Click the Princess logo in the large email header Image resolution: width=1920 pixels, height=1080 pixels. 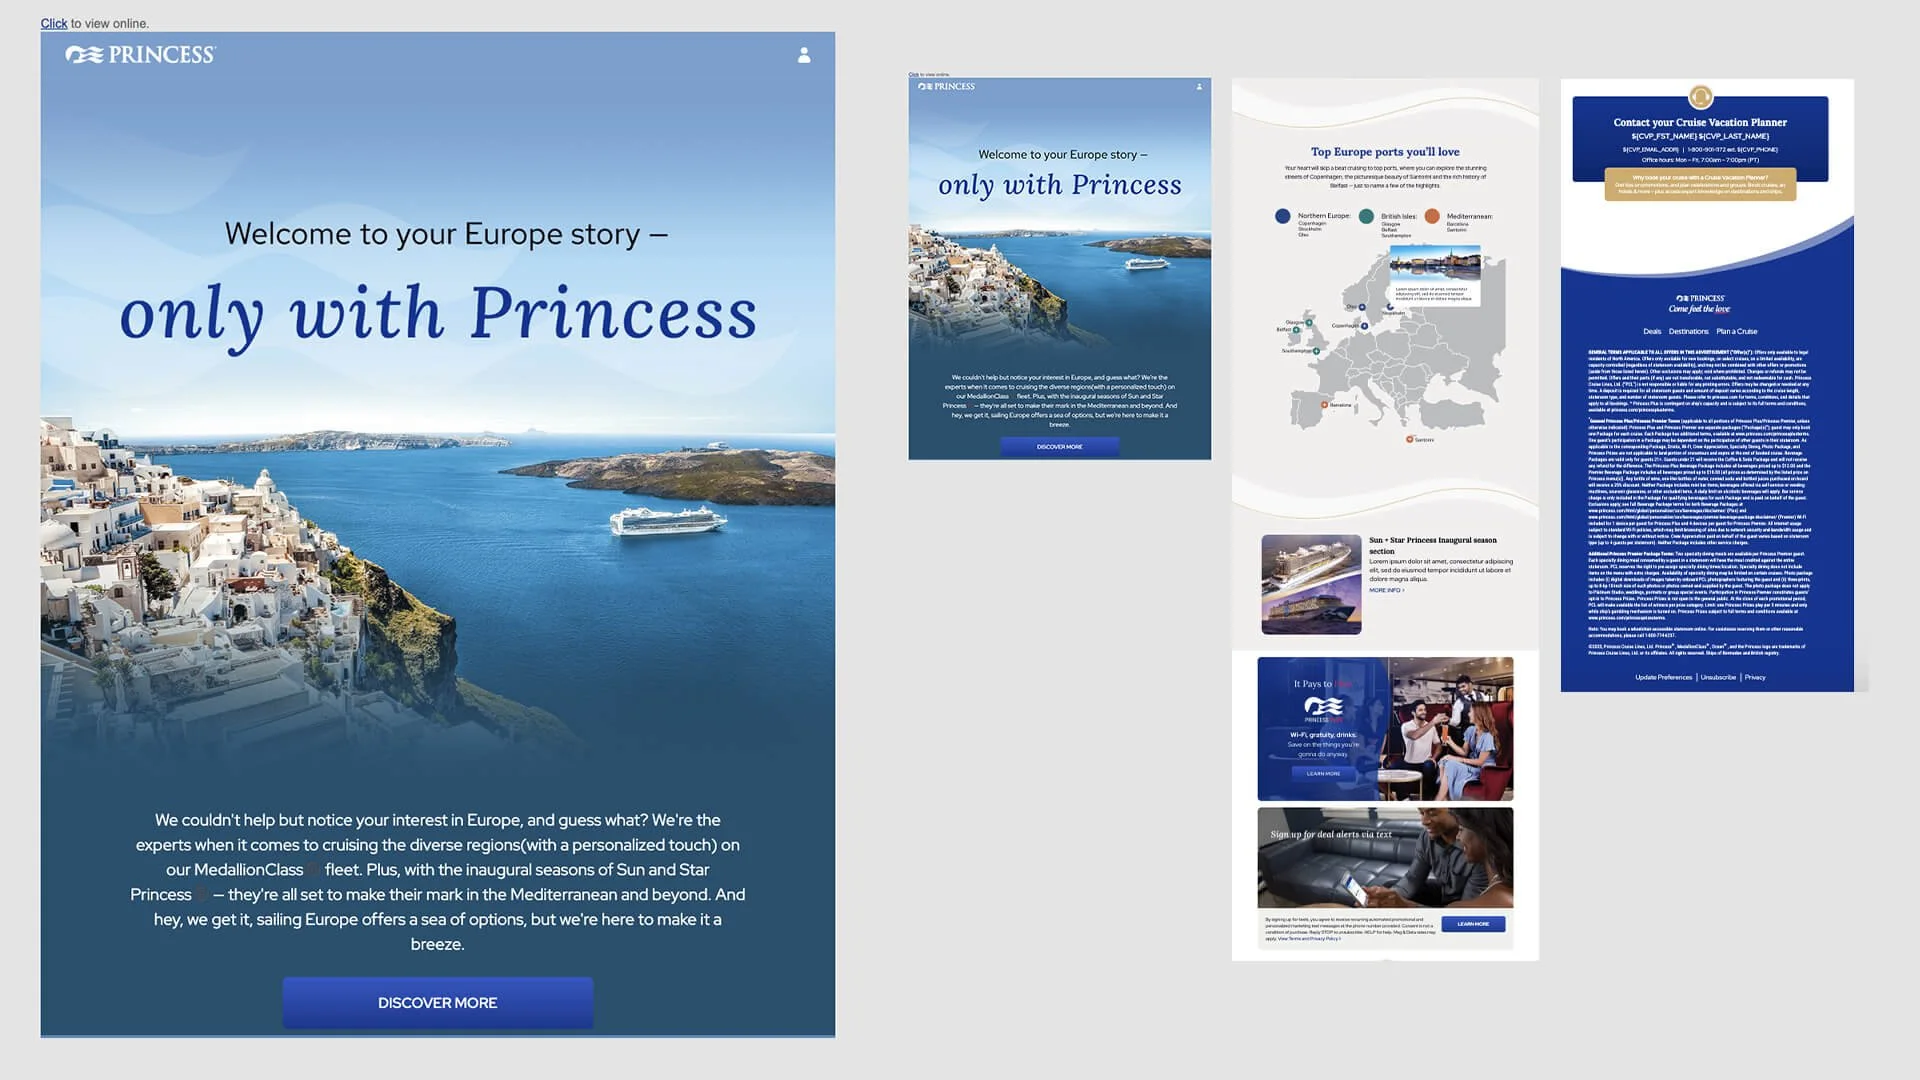click(x=140, y=55)
